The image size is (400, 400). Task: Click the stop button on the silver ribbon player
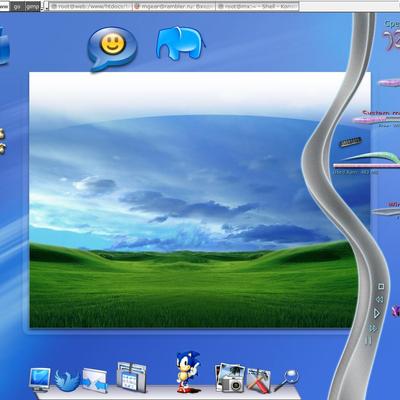(x=381, y=286)
